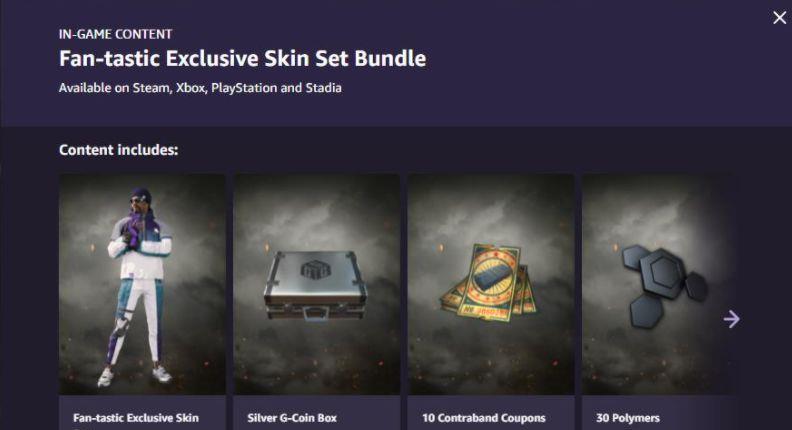Viewport: 792px width, 430px height.
Task: Open the Silver G-Coin Box caption
Action: (x=292, y=418)
